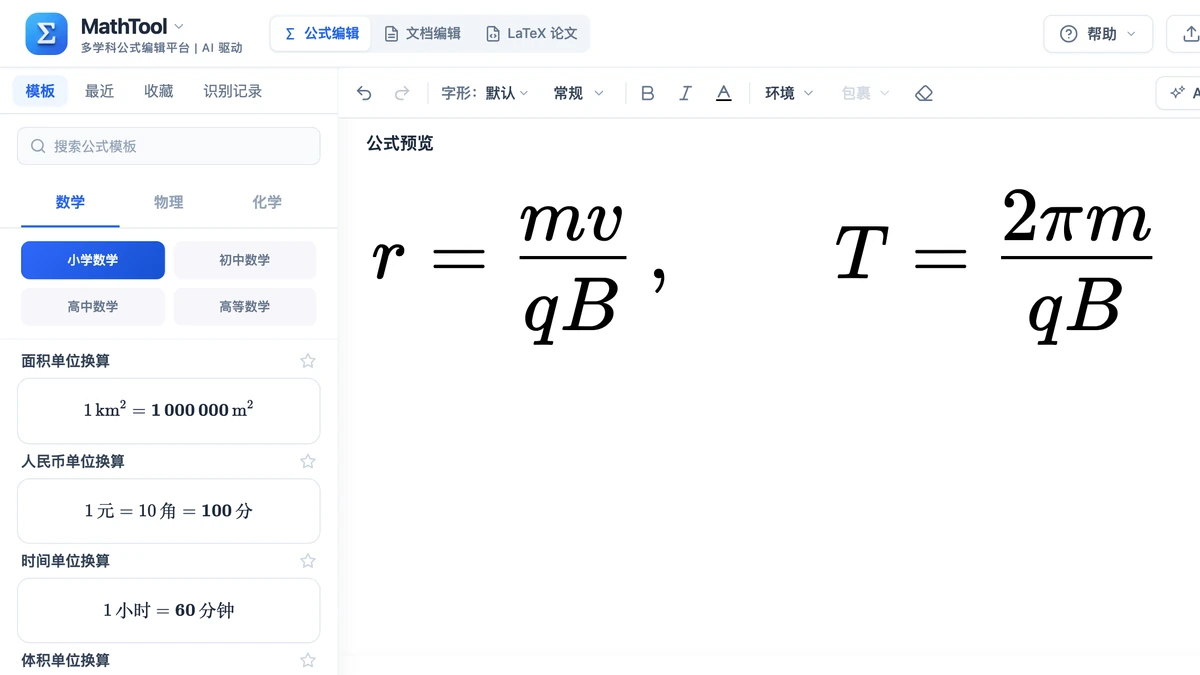Open the text color tool

click(724, 93)
